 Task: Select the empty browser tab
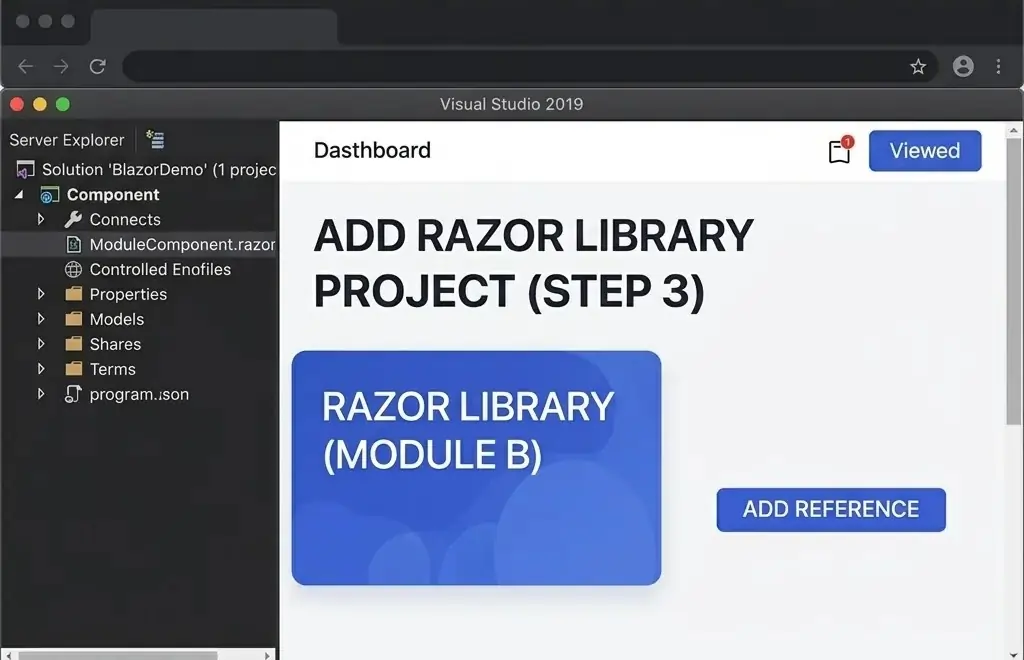(x=214, y=26)
